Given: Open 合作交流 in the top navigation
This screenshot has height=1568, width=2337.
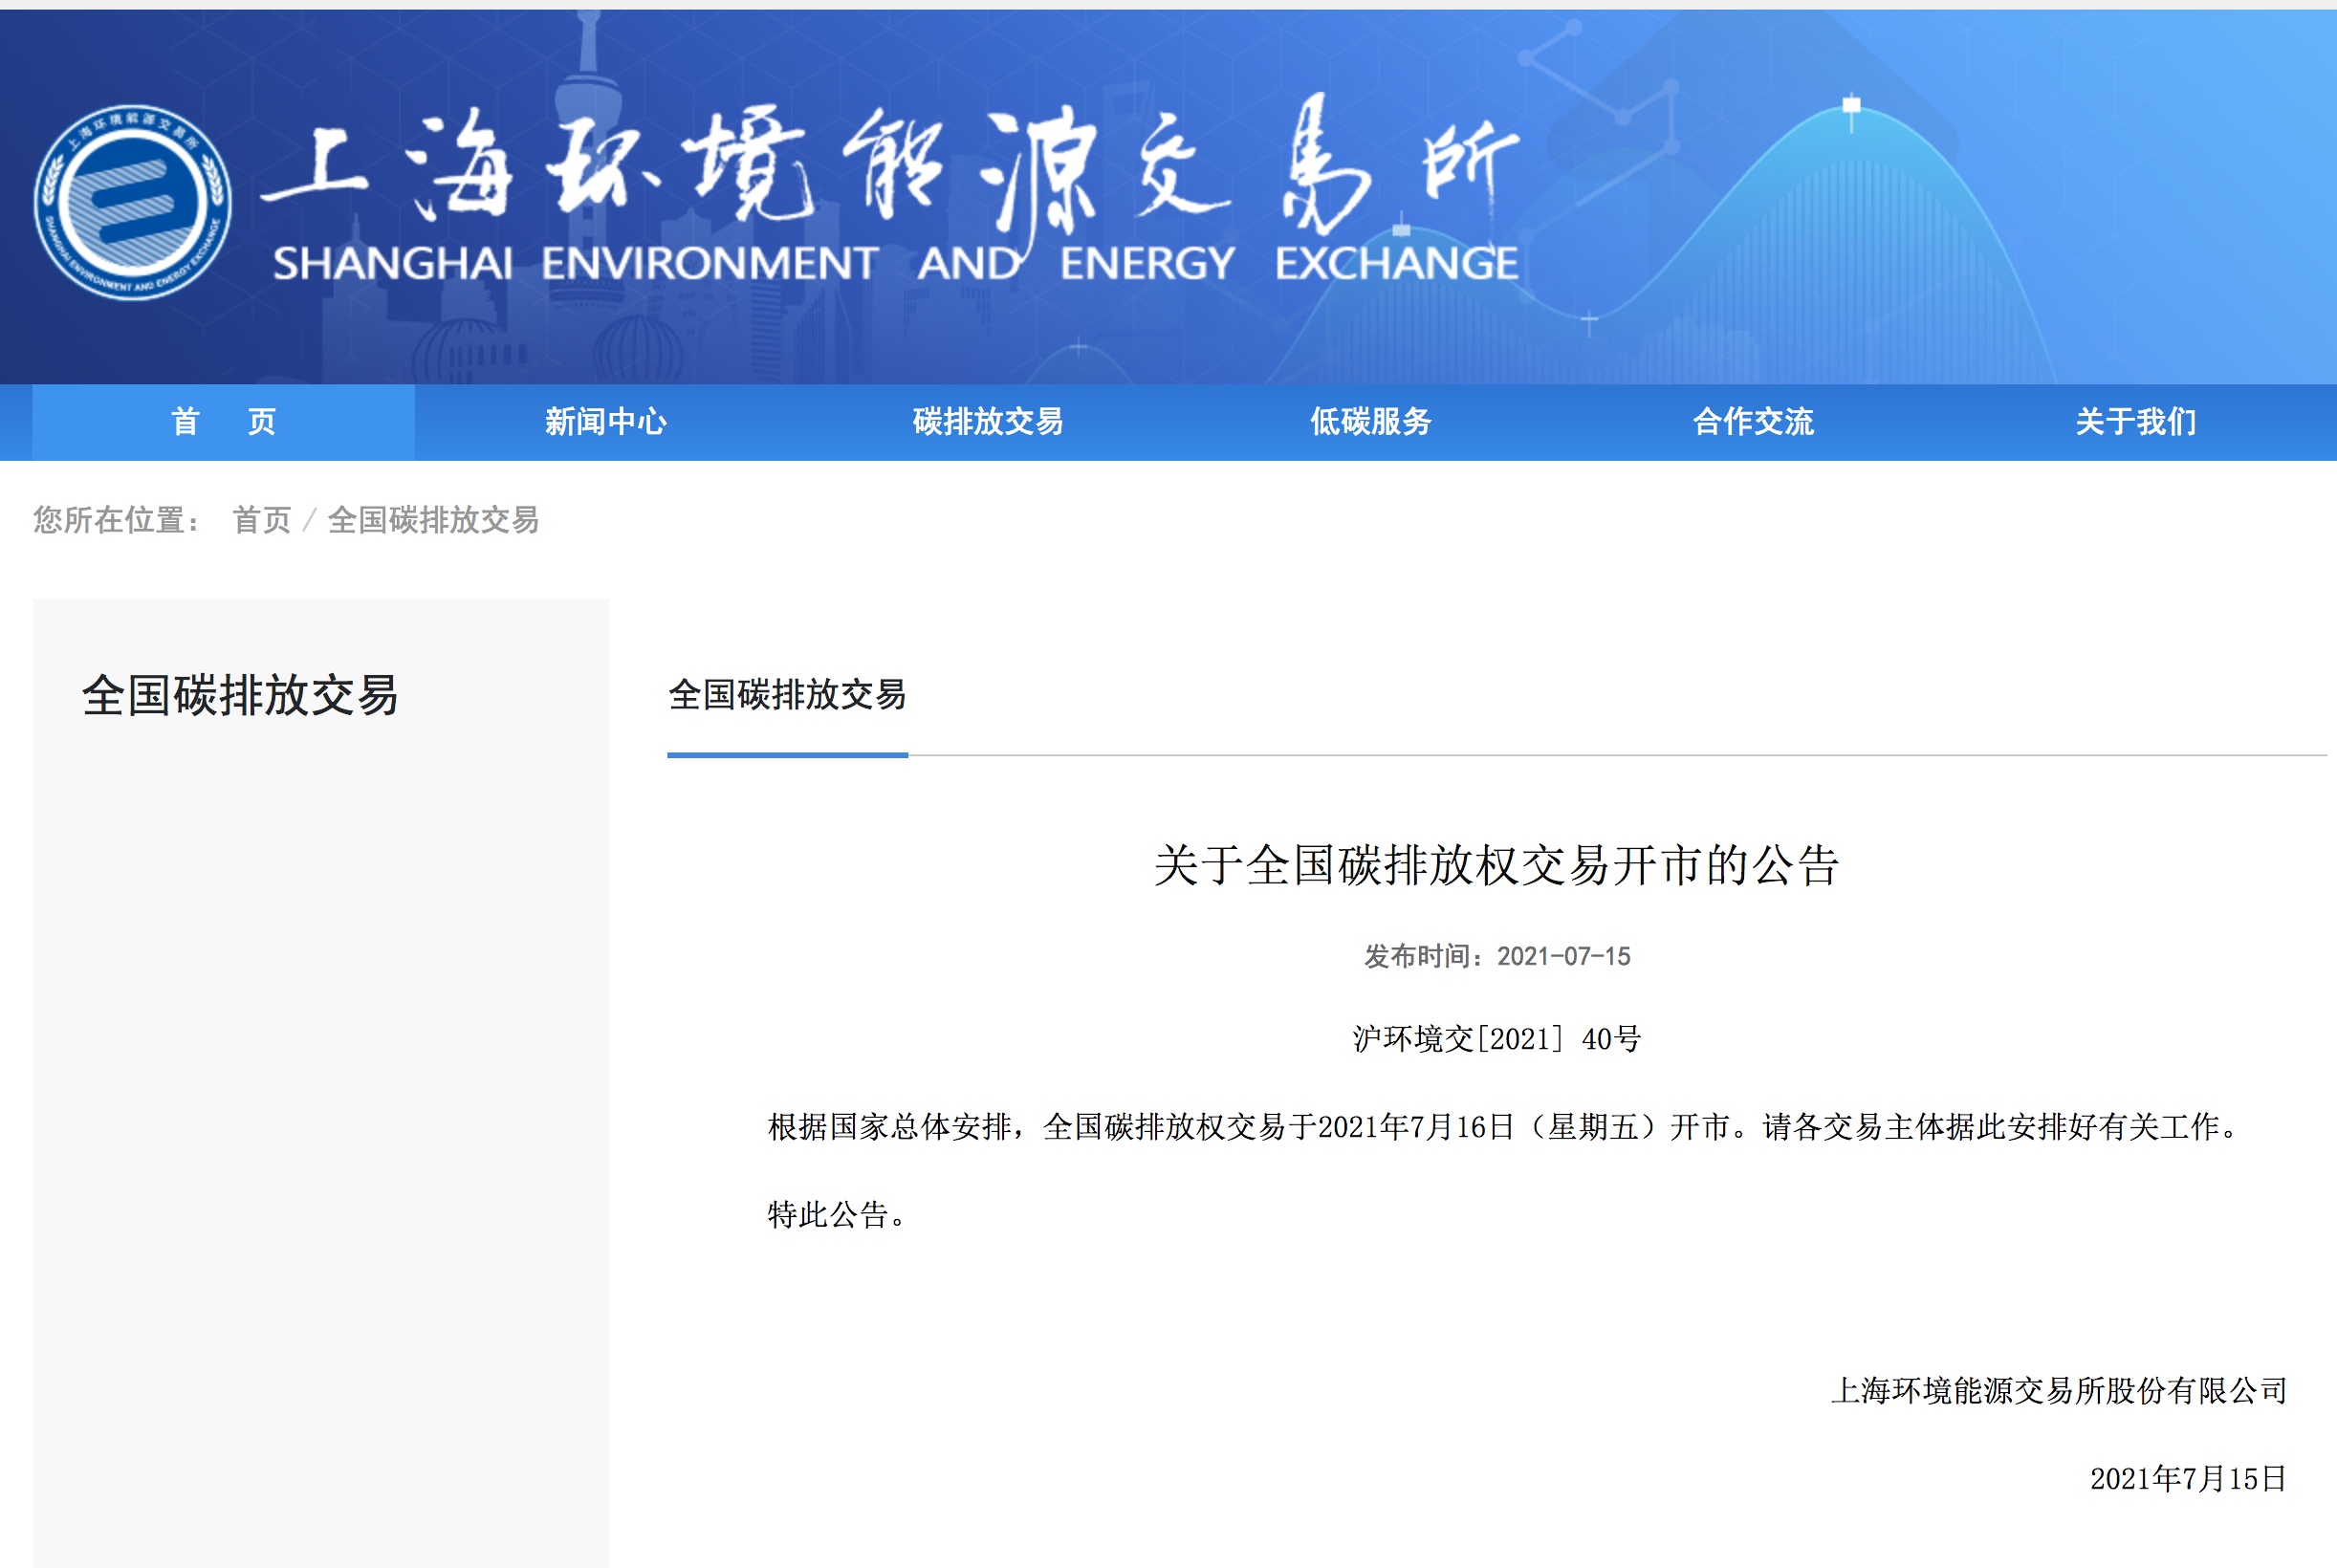Looking at the screenshot, I should click(1753, 422).
